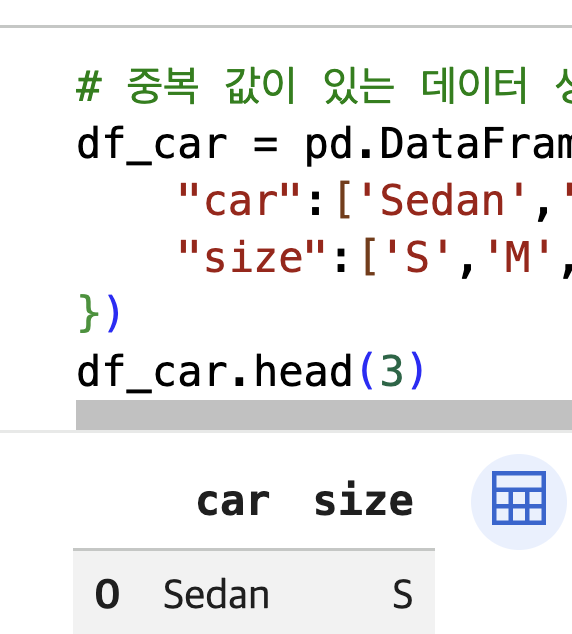This screenshot has width=572, height=634.
Task: Select the 'S' size cell in row 0
Action: 402,594
